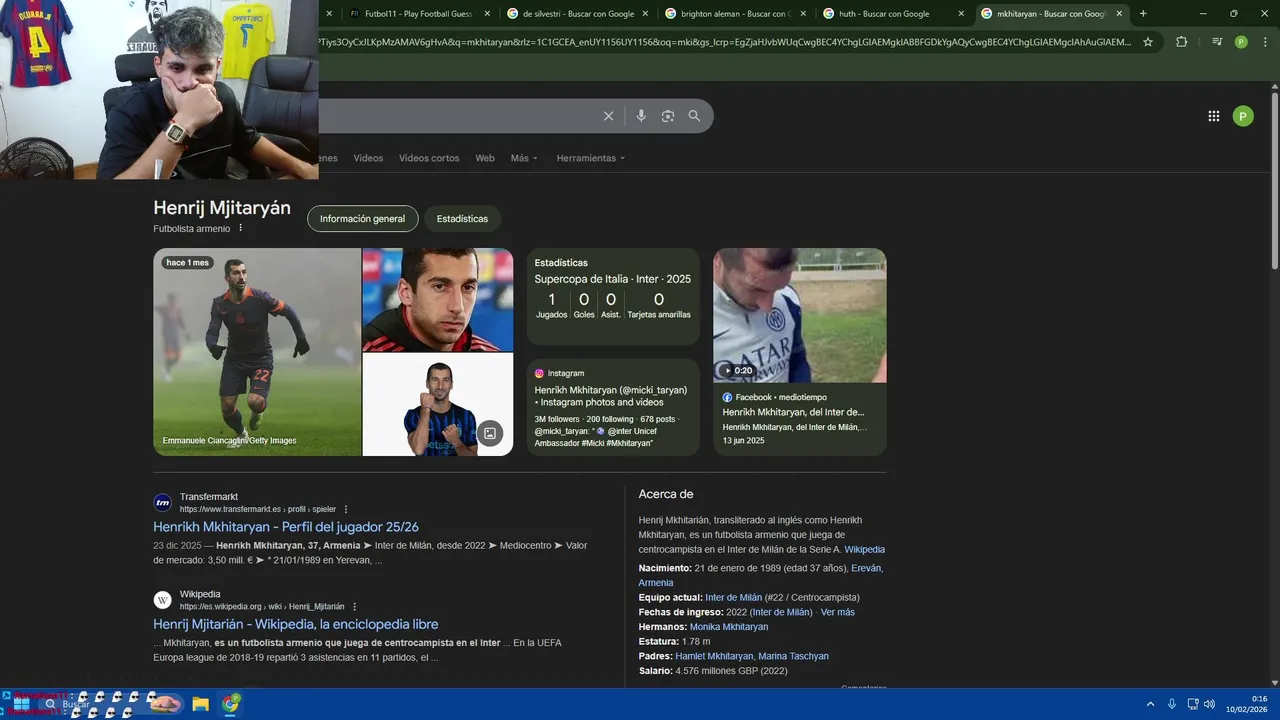The image size is (1280, 720).
Task: Show hidden system tray icons
Action: point(1150,704)
